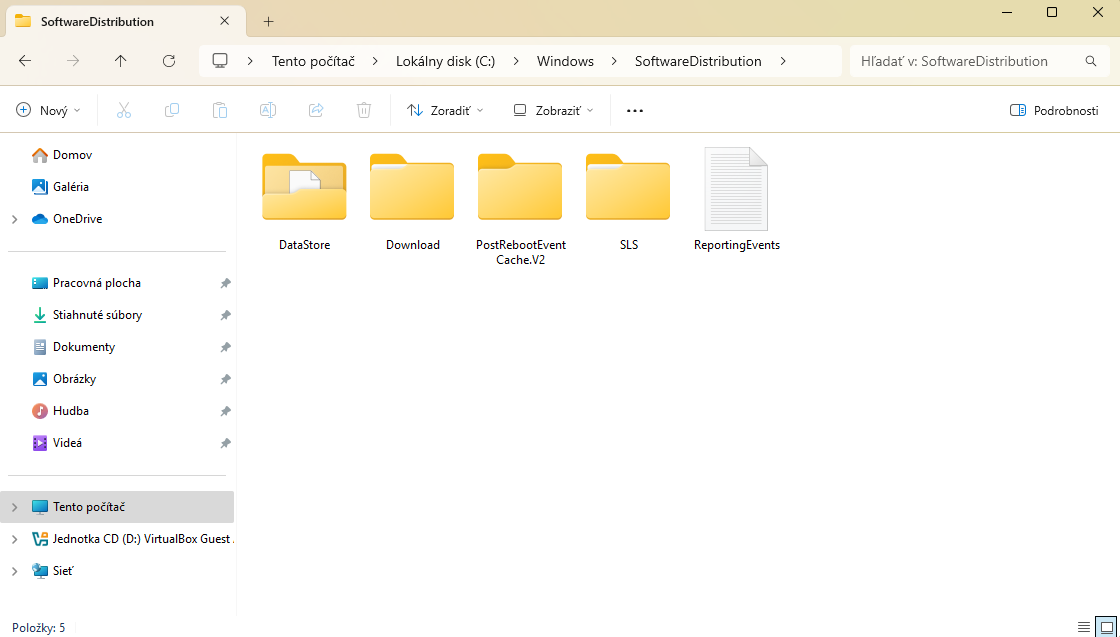
Task: Click the Cut scissors icon
Action: pyautogui.click(x=124, y=110)
